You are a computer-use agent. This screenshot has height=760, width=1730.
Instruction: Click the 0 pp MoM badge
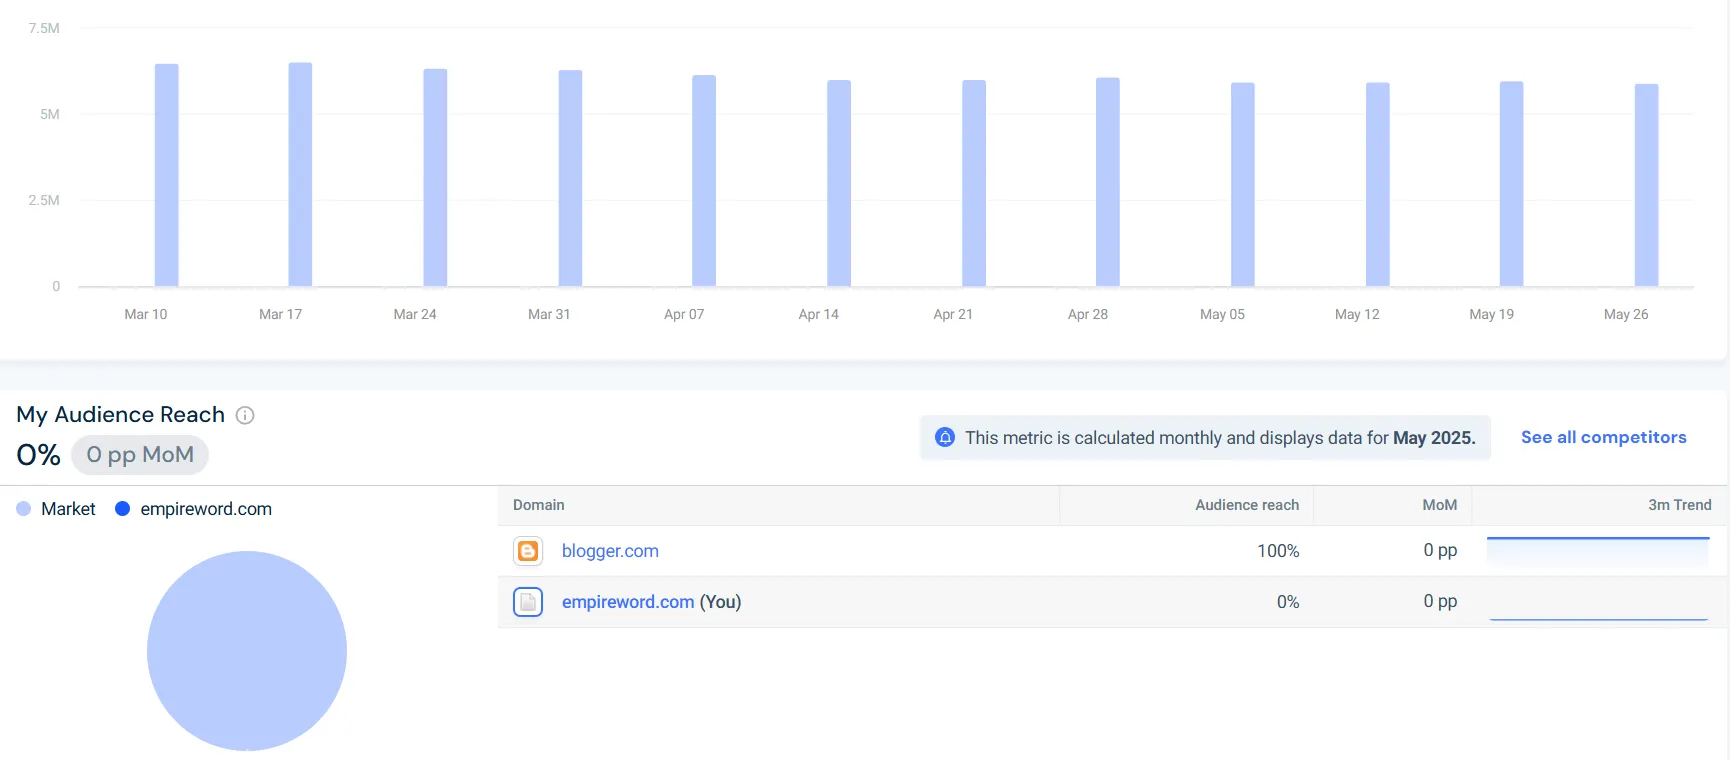click(x=140, y=455)
